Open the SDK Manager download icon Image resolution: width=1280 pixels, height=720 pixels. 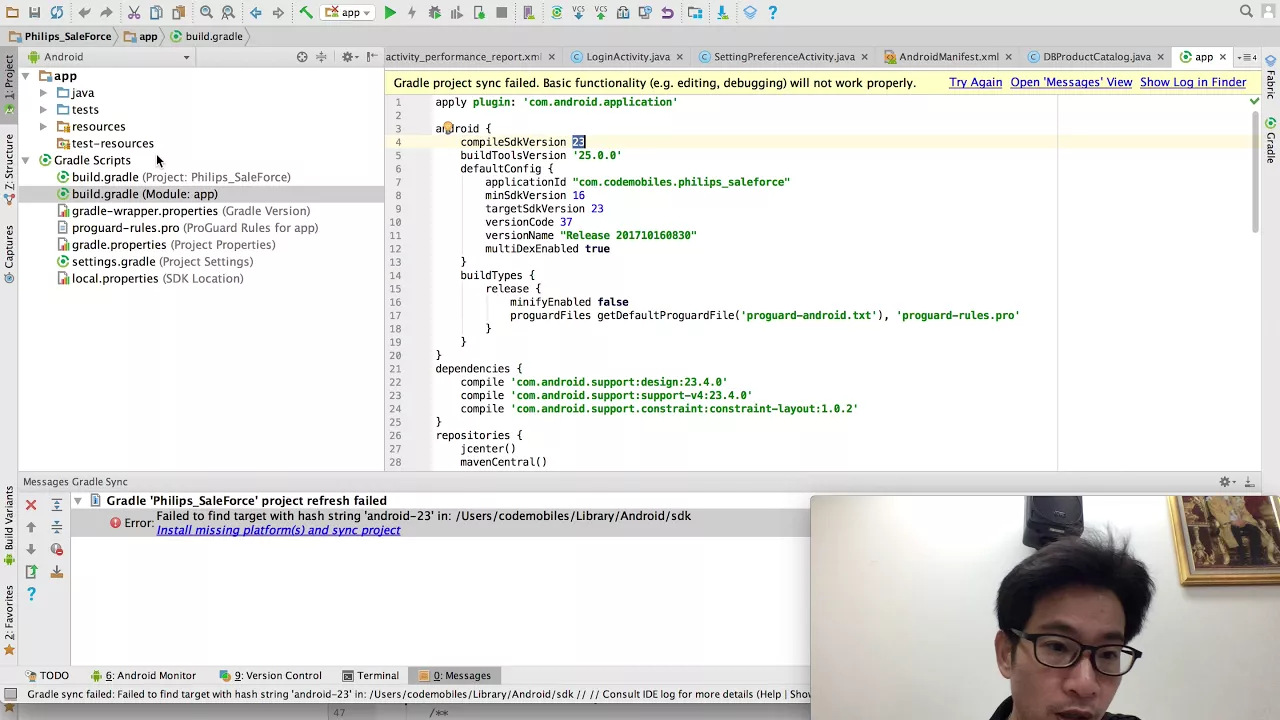(x=722, y=13)
